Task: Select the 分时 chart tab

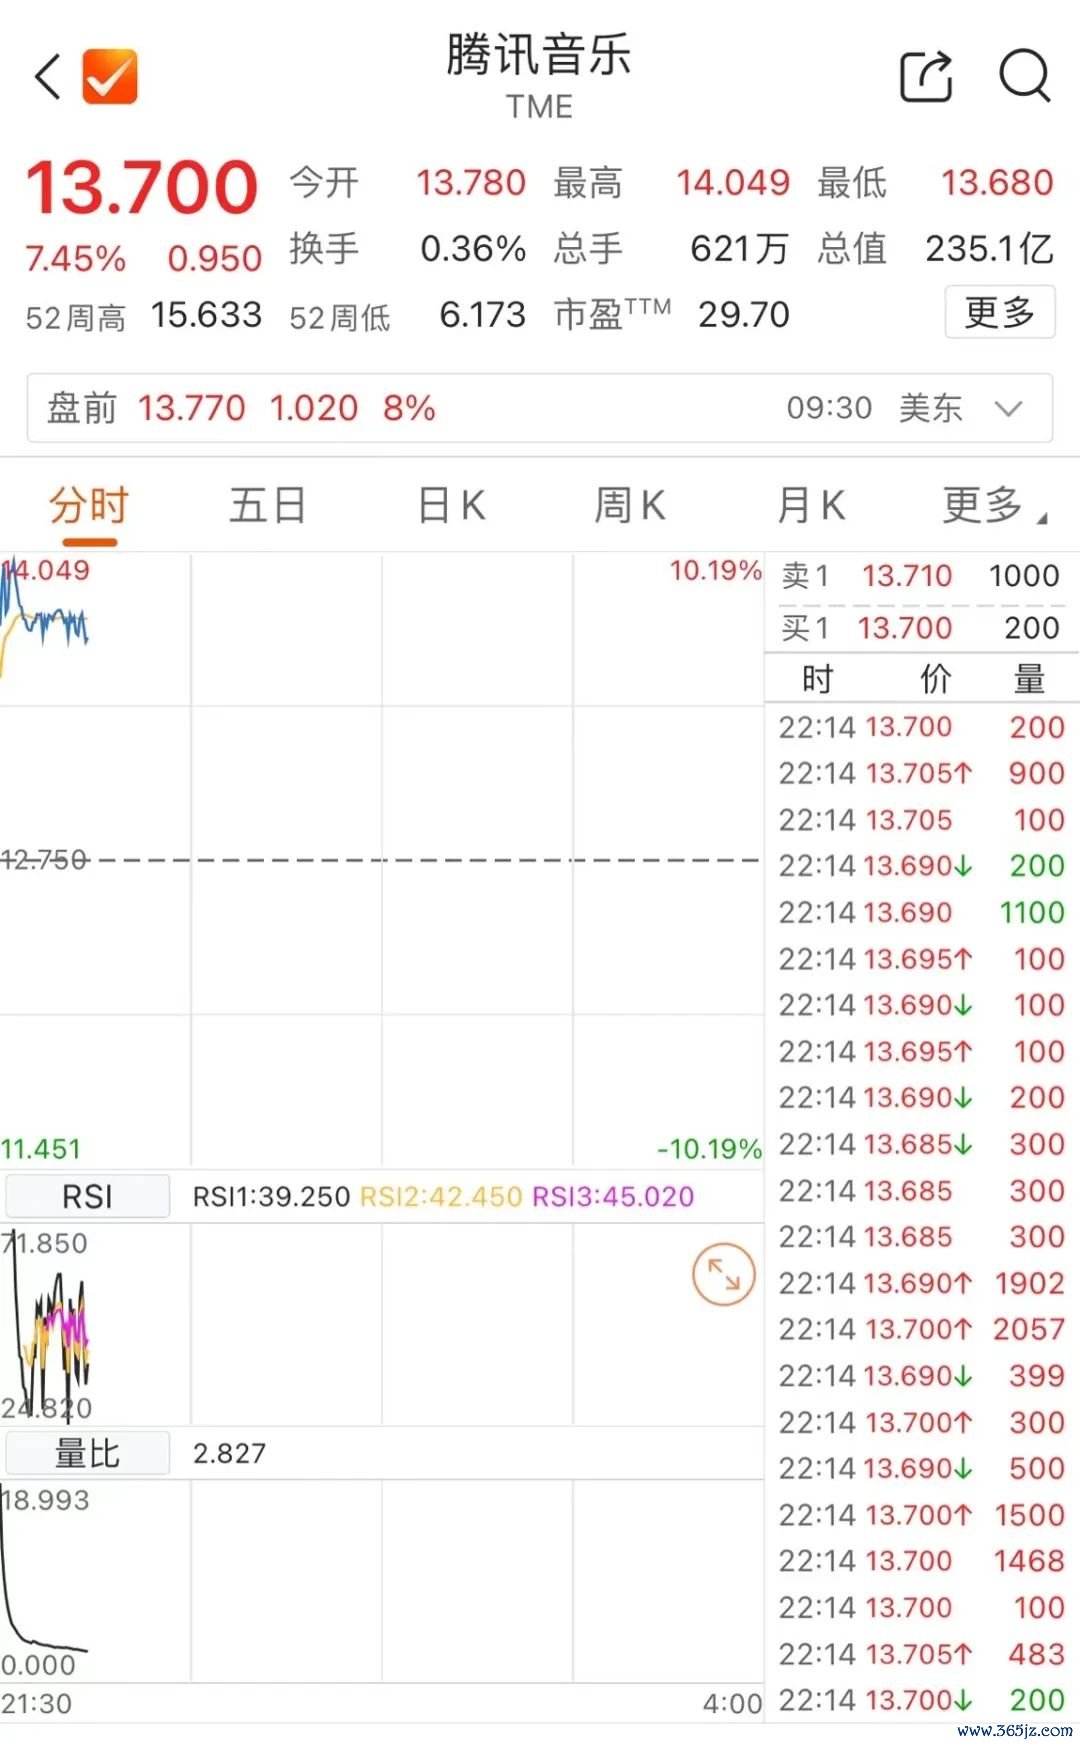Action: (x=90, y=506)
